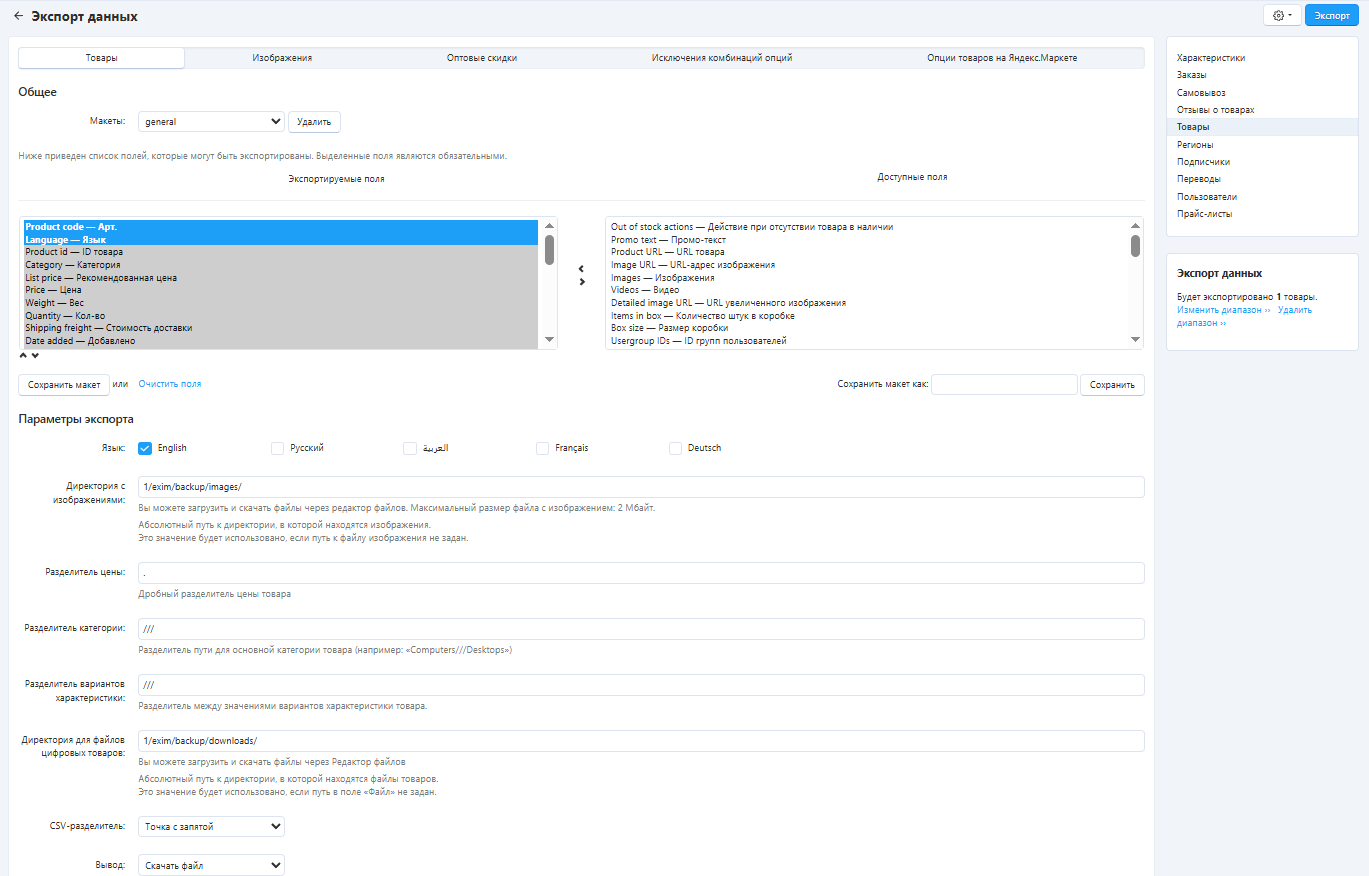Select 'Out of stock actions' available field

pyautogui.click(x=867, y=227)
